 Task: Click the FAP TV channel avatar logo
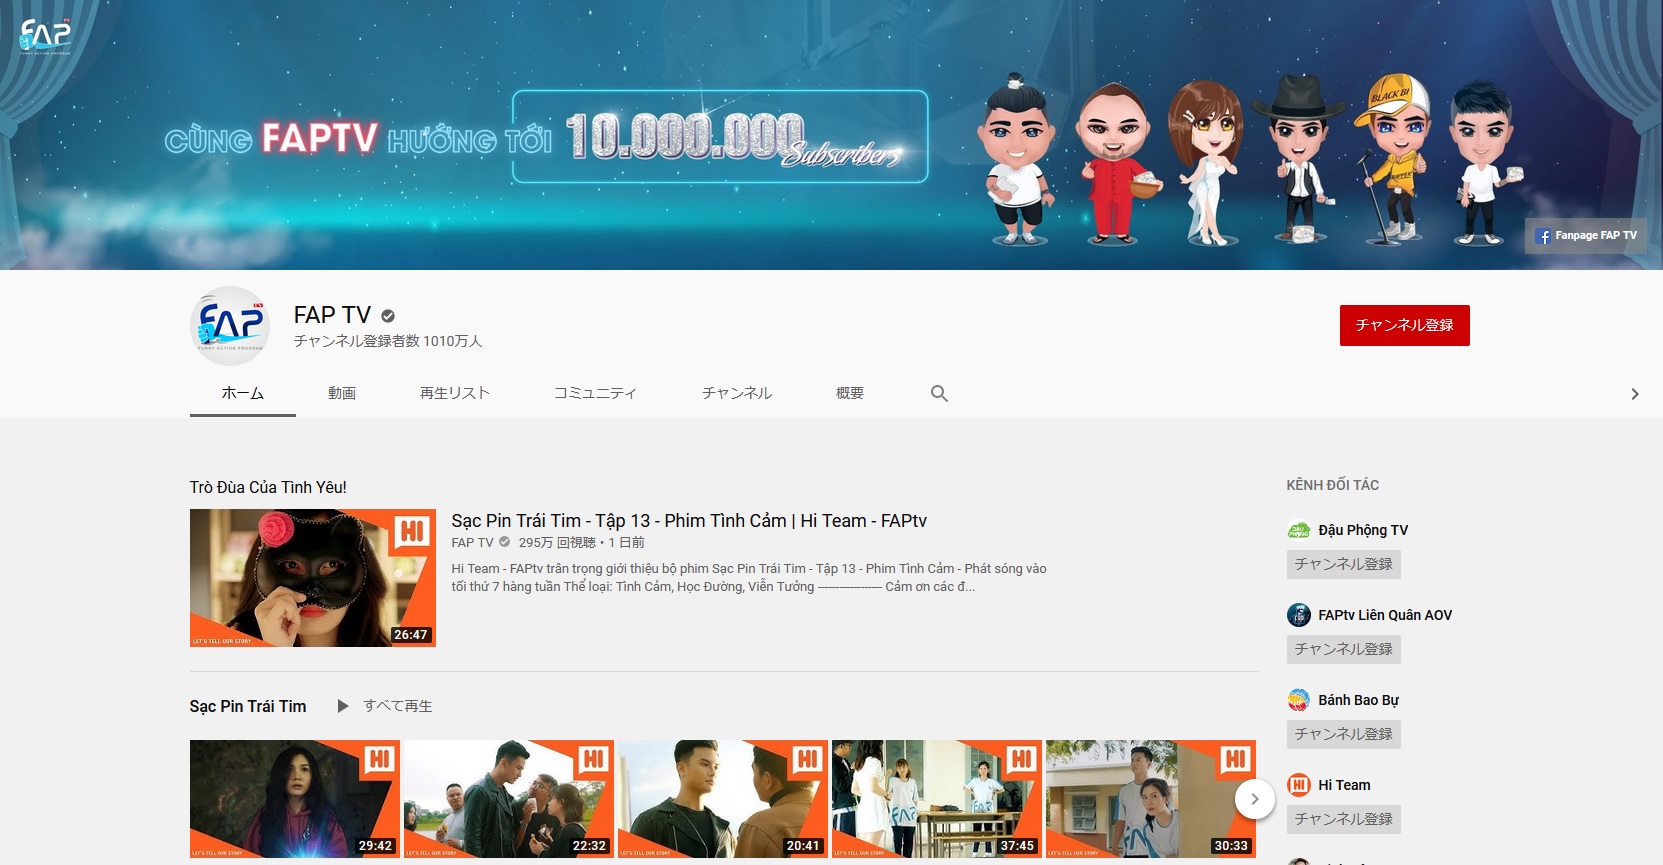[230, 325]
